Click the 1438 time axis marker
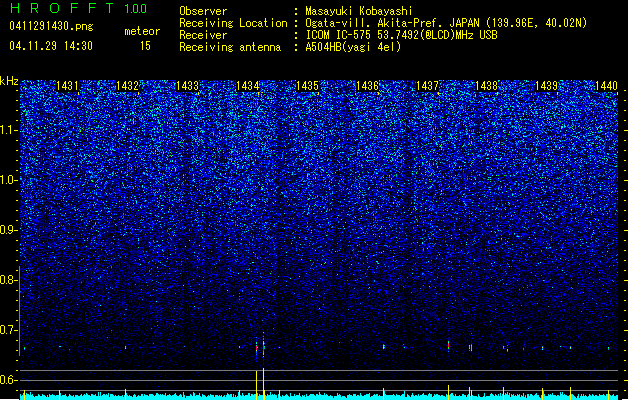This screenshot has width=629, height=400. 486,86
